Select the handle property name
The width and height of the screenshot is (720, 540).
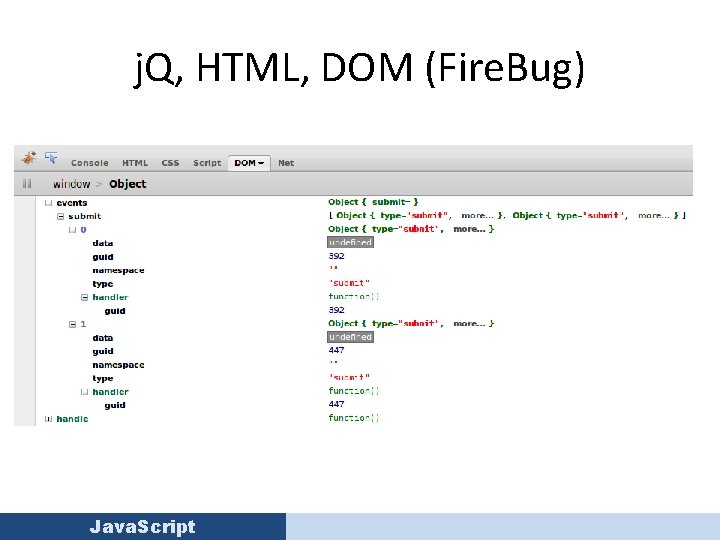coord(72,419)
